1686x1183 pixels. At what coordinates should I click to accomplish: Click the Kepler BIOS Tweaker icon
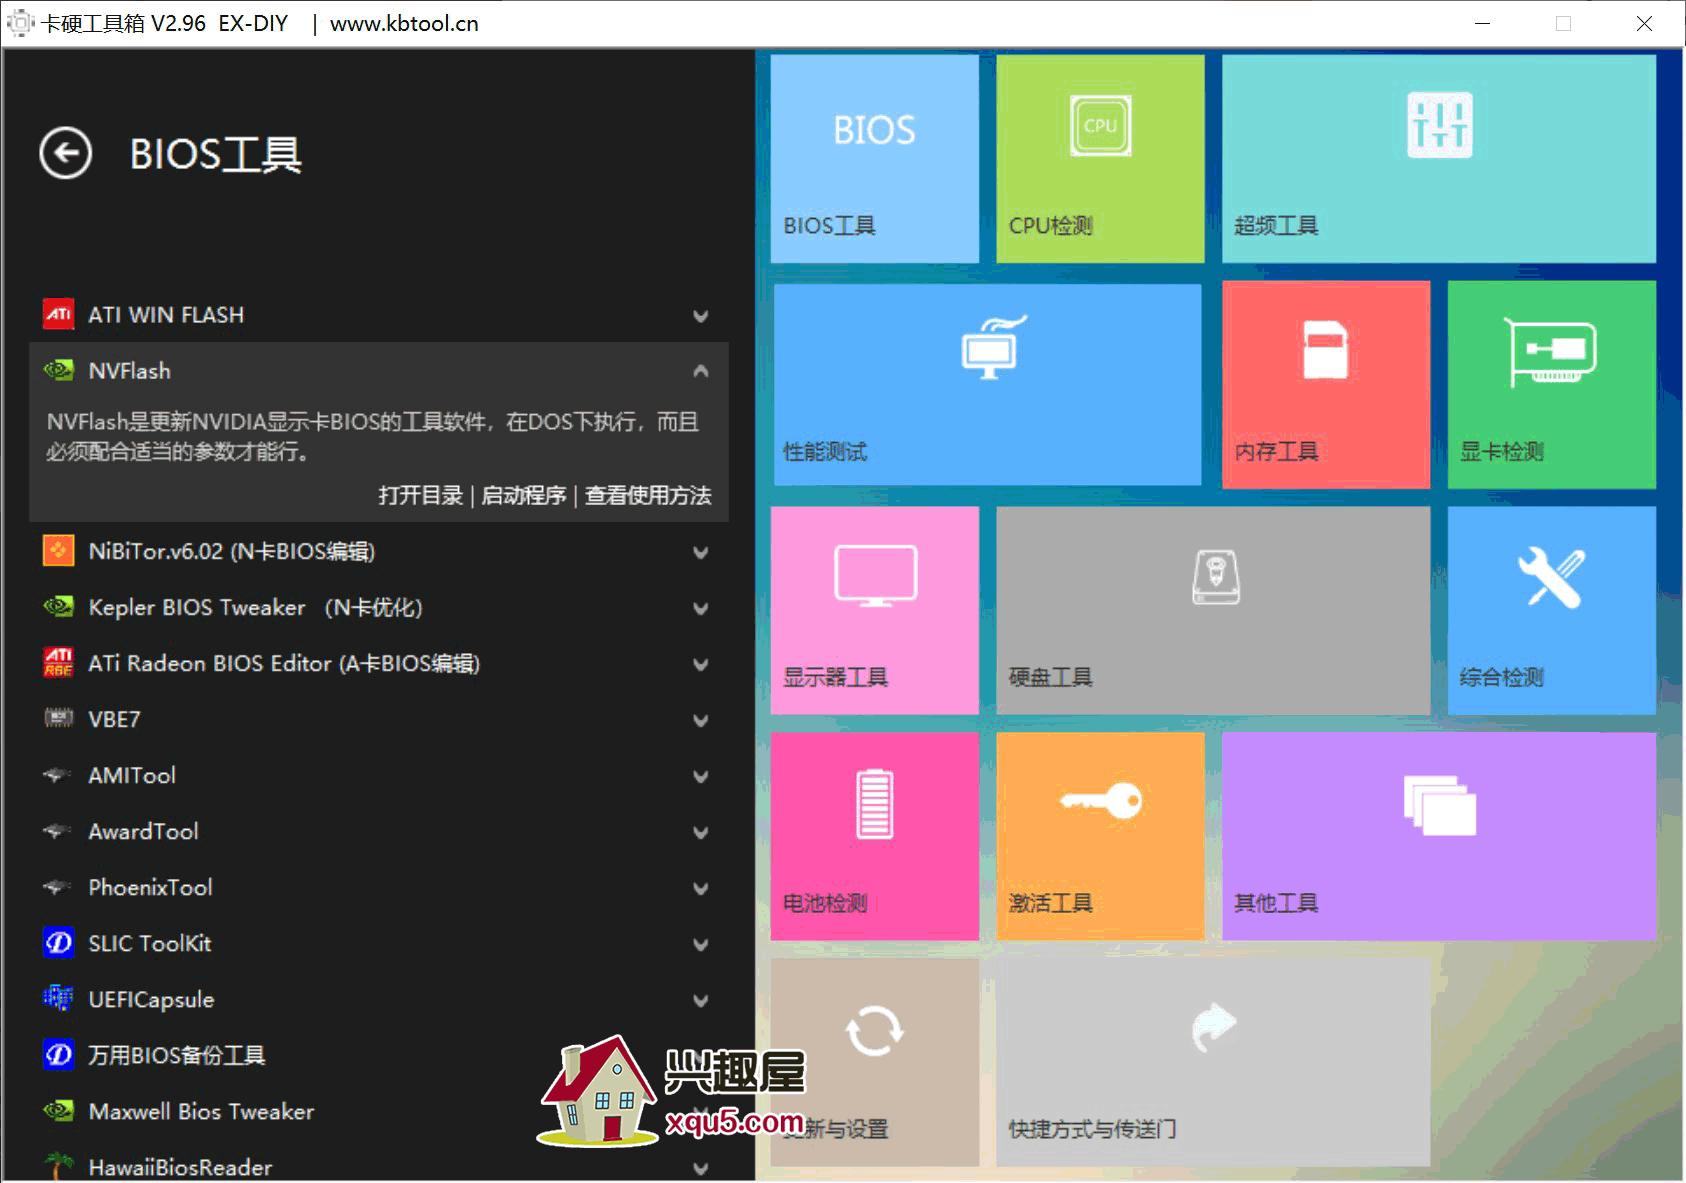point(58,607)
